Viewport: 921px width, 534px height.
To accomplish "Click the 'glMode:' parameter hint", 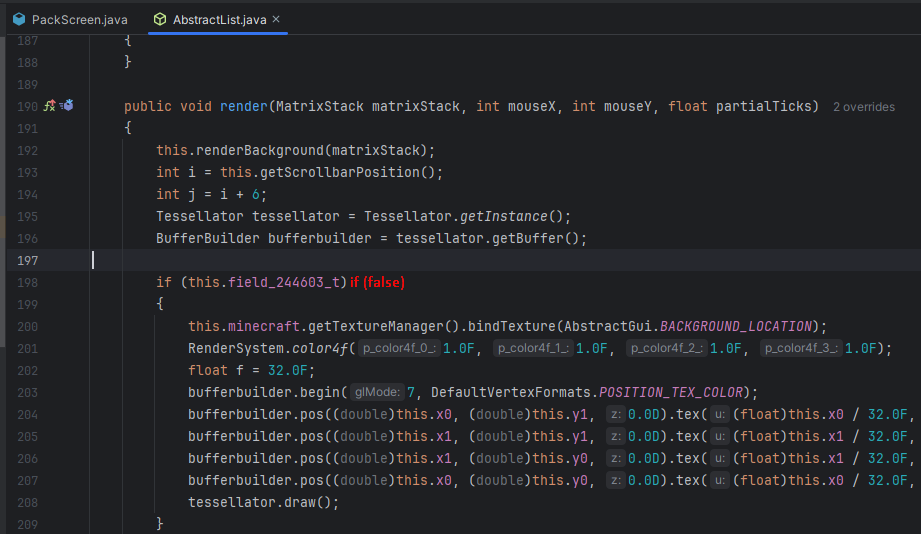I will [377, 392].
